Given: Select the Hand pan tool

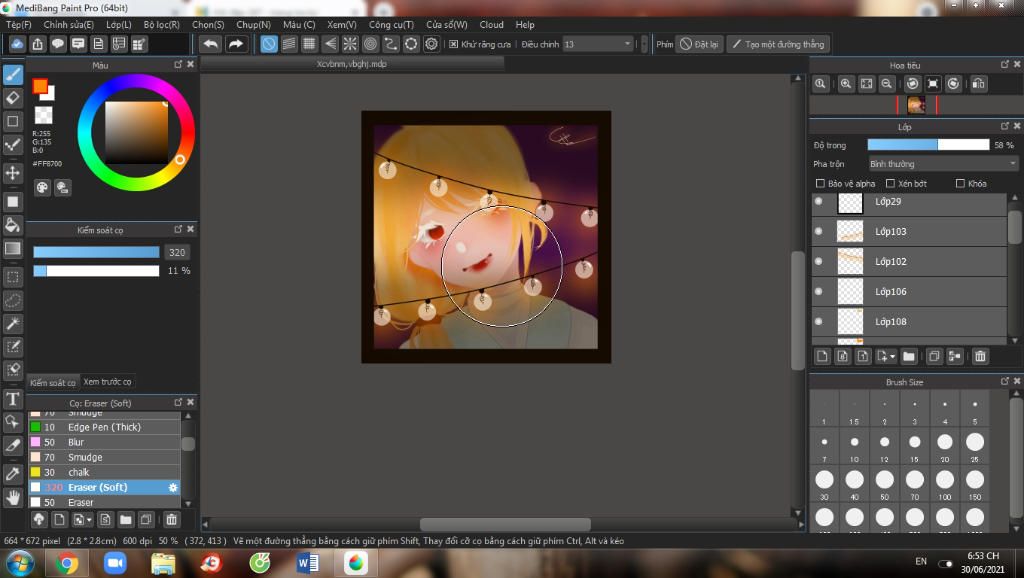Looking at the screenshot, I should [x=13, y=498].
